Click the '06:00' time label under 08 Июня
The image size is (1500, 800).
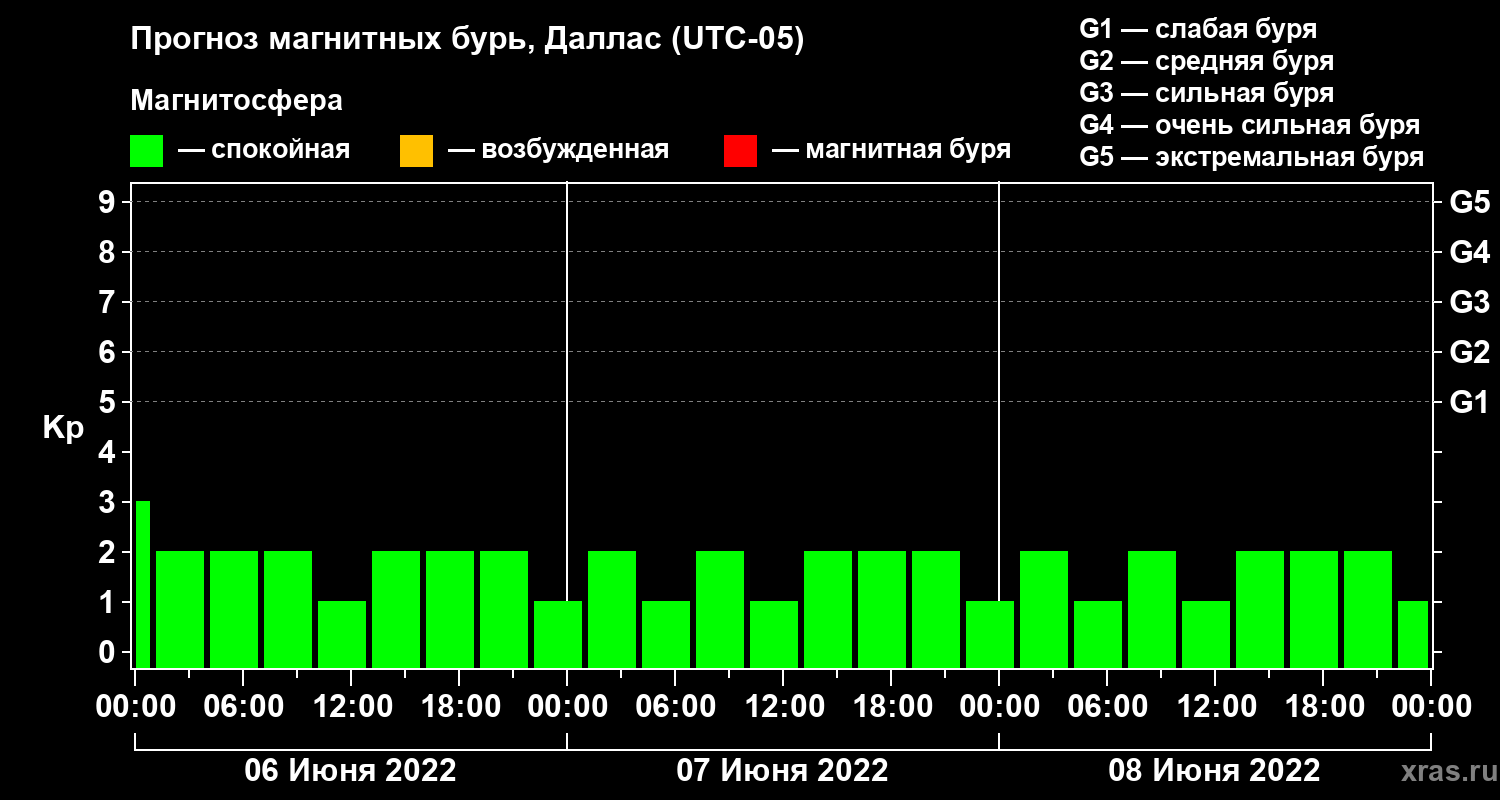tap(1107, 707)
